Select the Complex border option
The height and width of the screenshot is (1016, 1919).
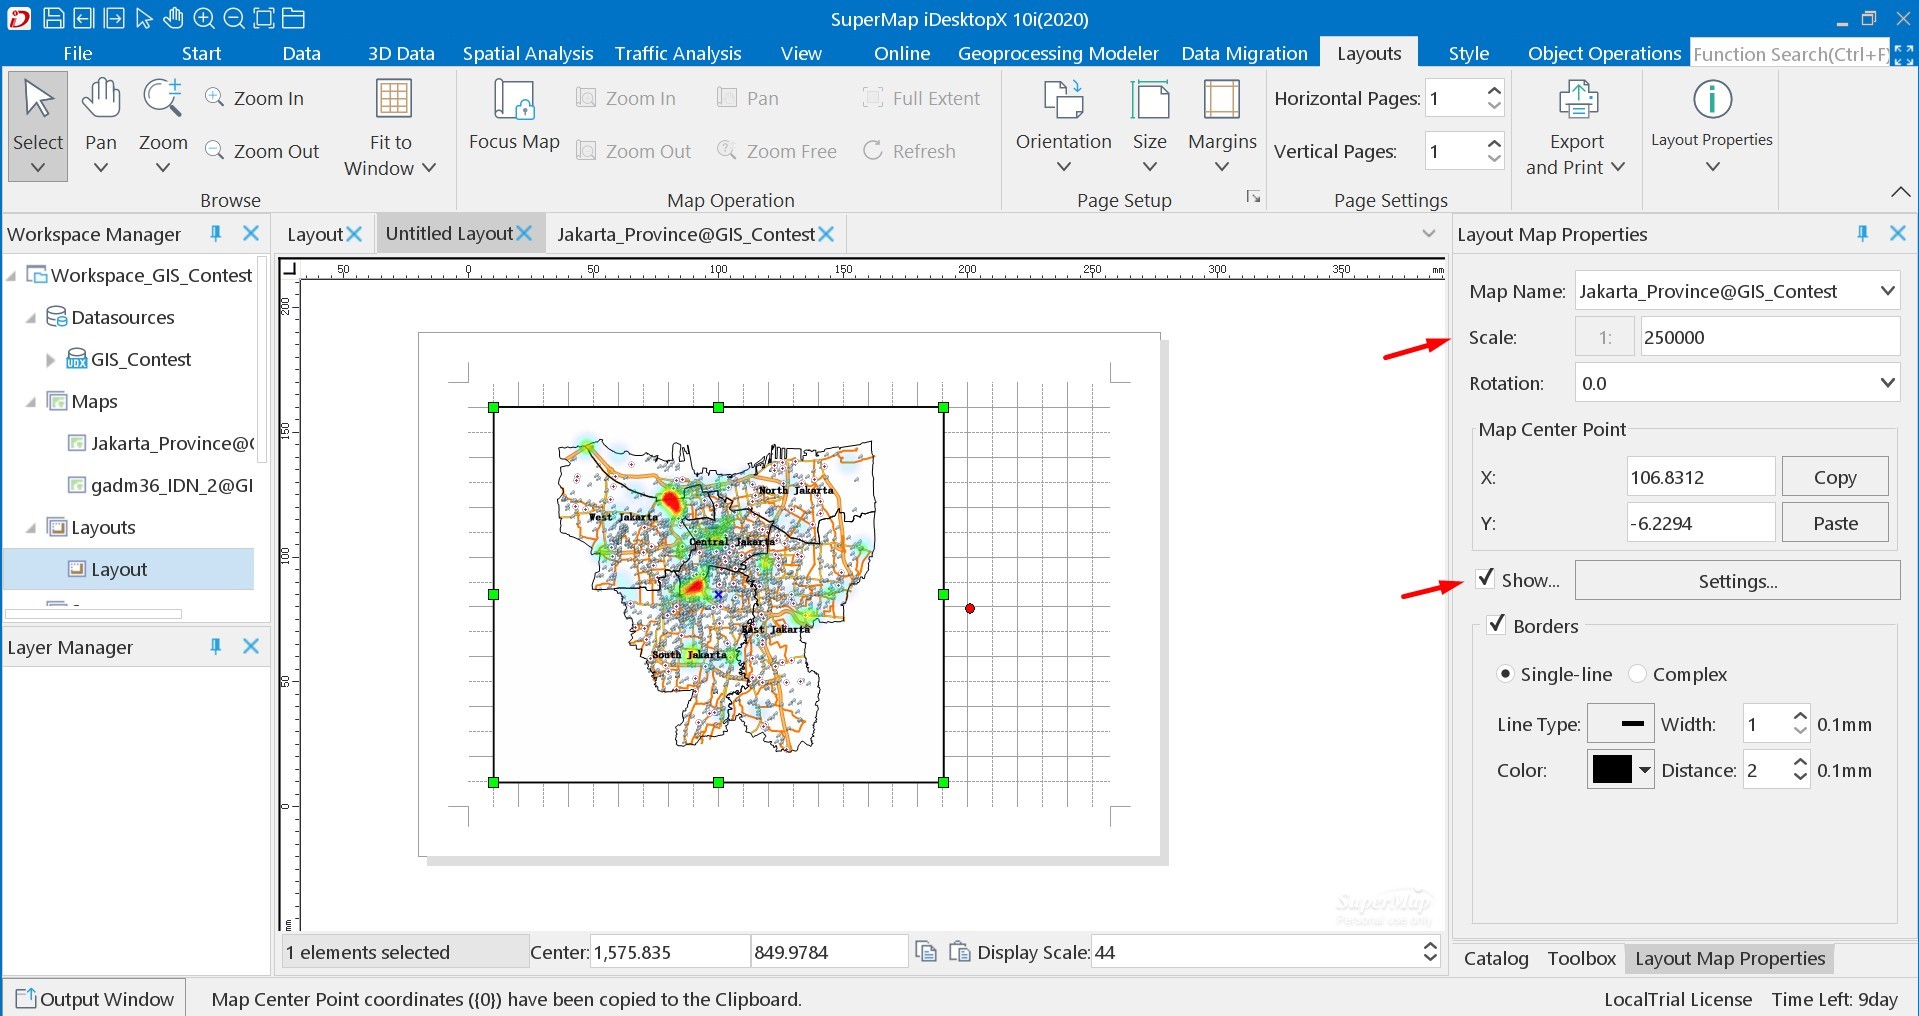pyautogui.click(x=1638, y=674)
